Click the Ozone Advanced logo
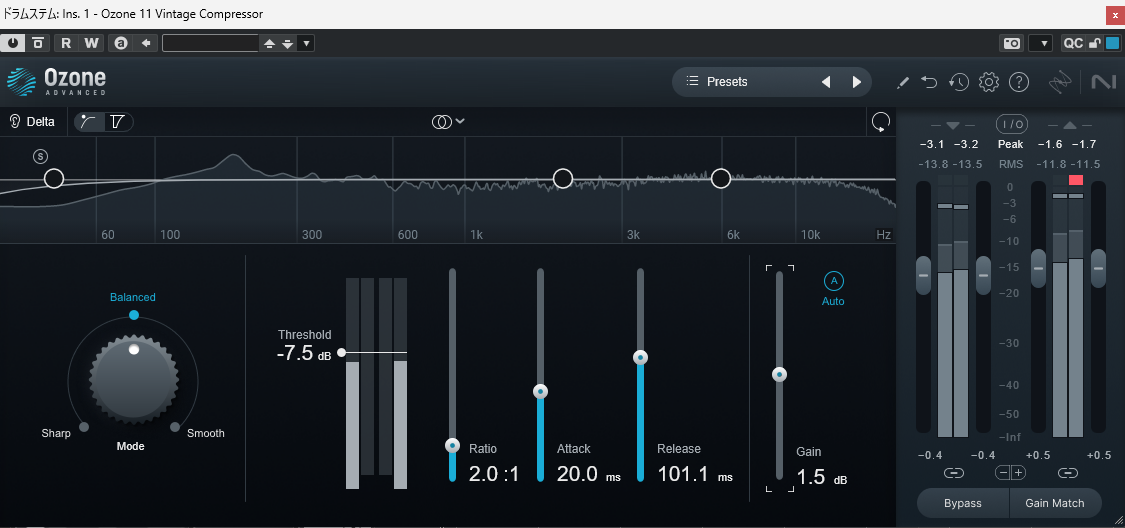This screenshot has width=1125, height=528. tap(57, 82)
